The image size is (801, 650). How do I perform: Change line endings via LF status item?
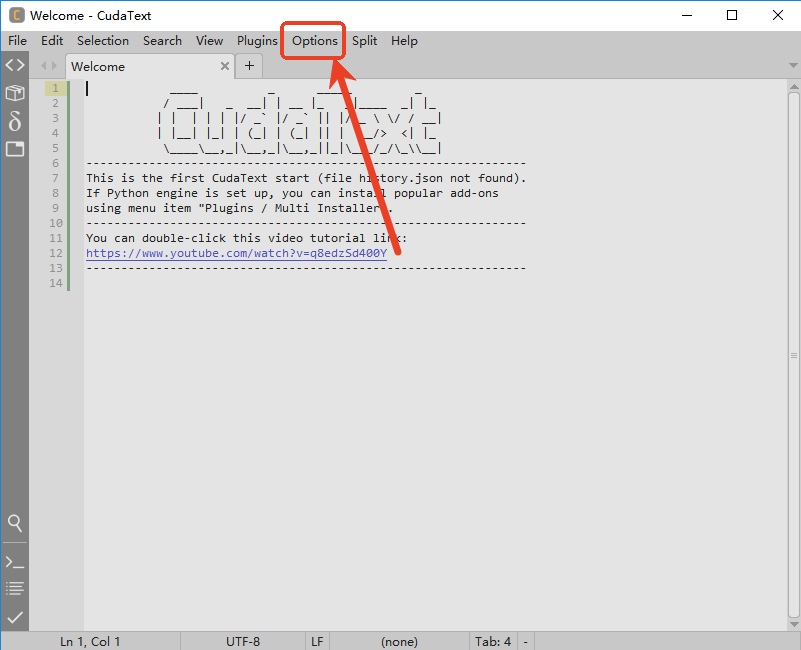[x=316, y=641]
